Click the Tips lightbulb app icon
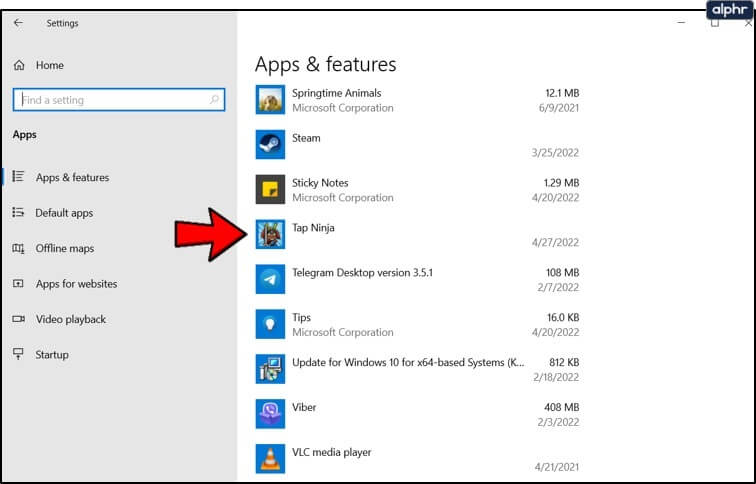This screenshot has width=756, height=484. 270,324
